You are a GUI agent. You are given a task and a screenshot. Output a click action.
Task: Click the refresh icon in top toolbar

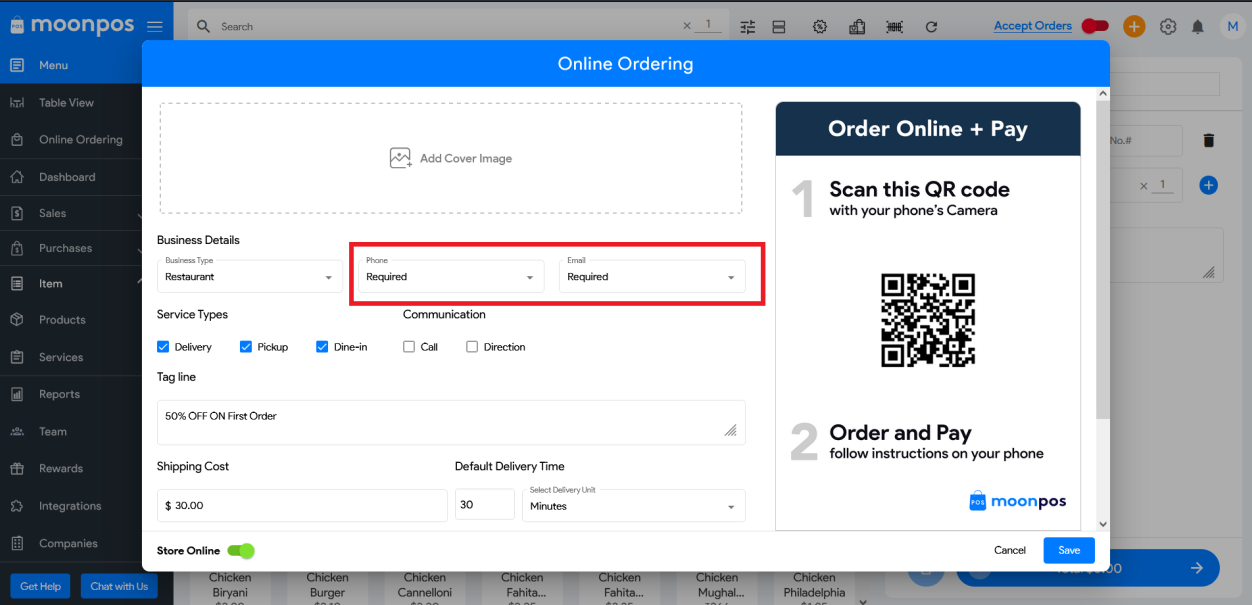pos(931,27)
